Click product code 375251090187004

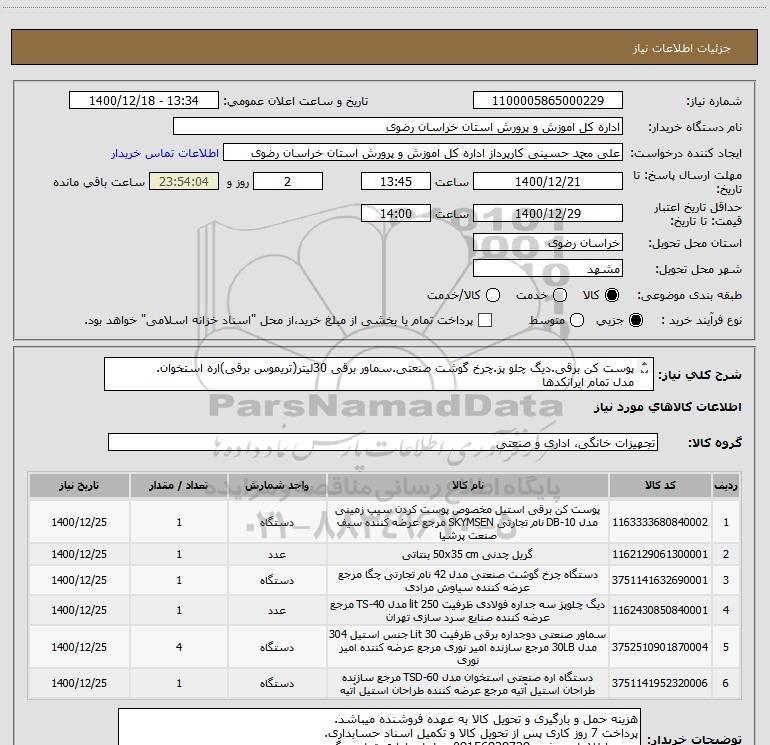click(x=660, y=647)
